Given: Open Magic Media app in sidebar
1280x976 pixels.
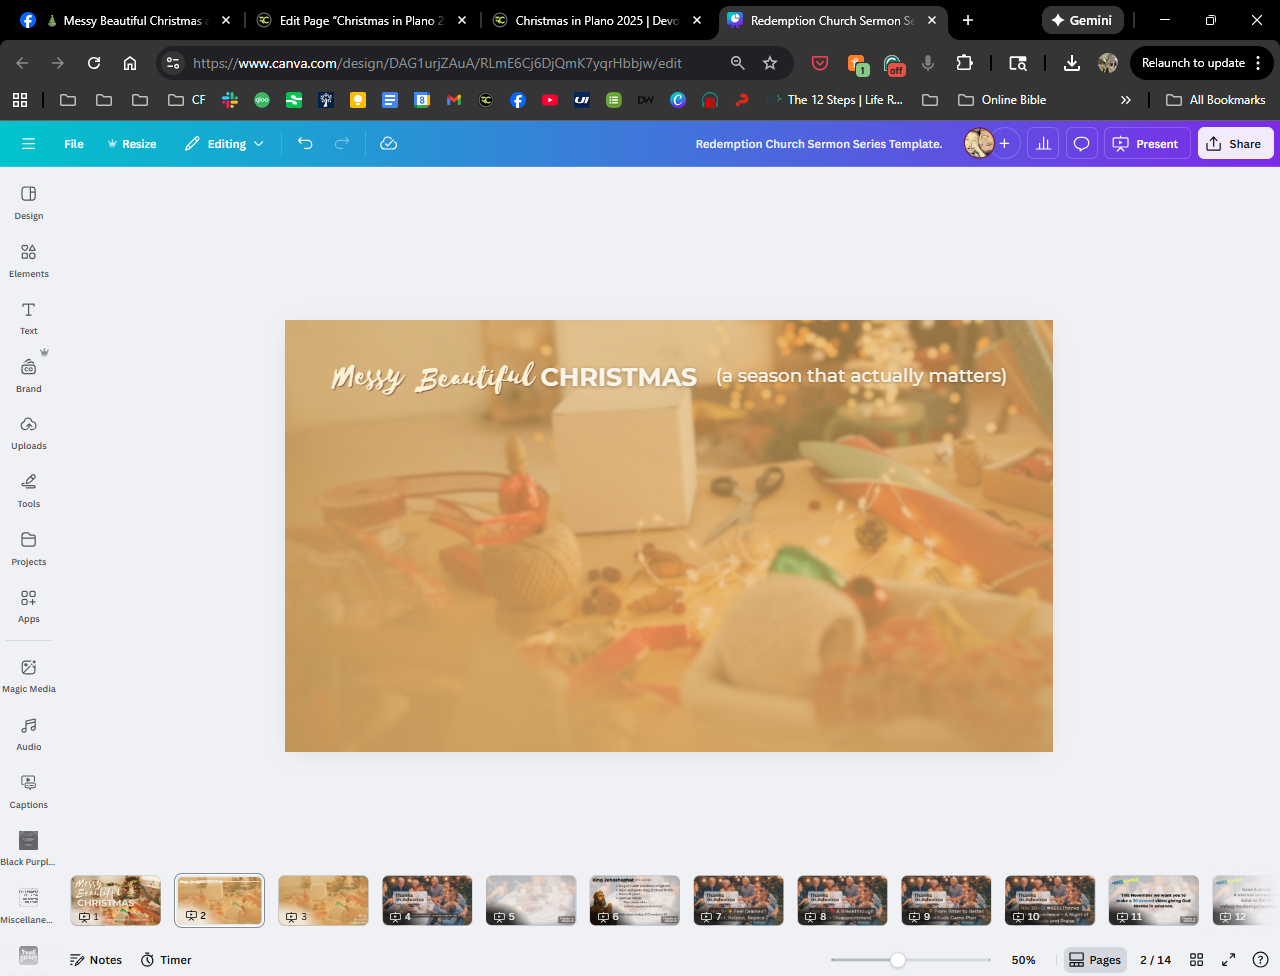Looking at the screenshot, I should click(28, 675).
